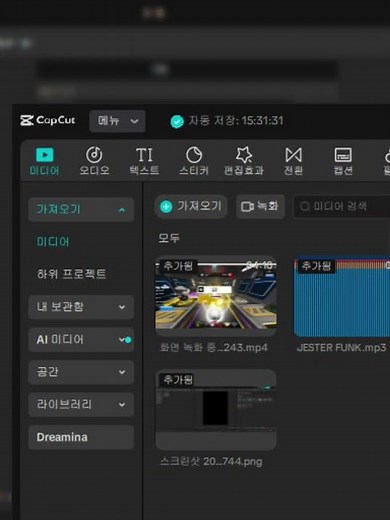The image size is (390, 520).
Task: Select 하위 프로젝트 in the sidebar
Action: [71, 274]
